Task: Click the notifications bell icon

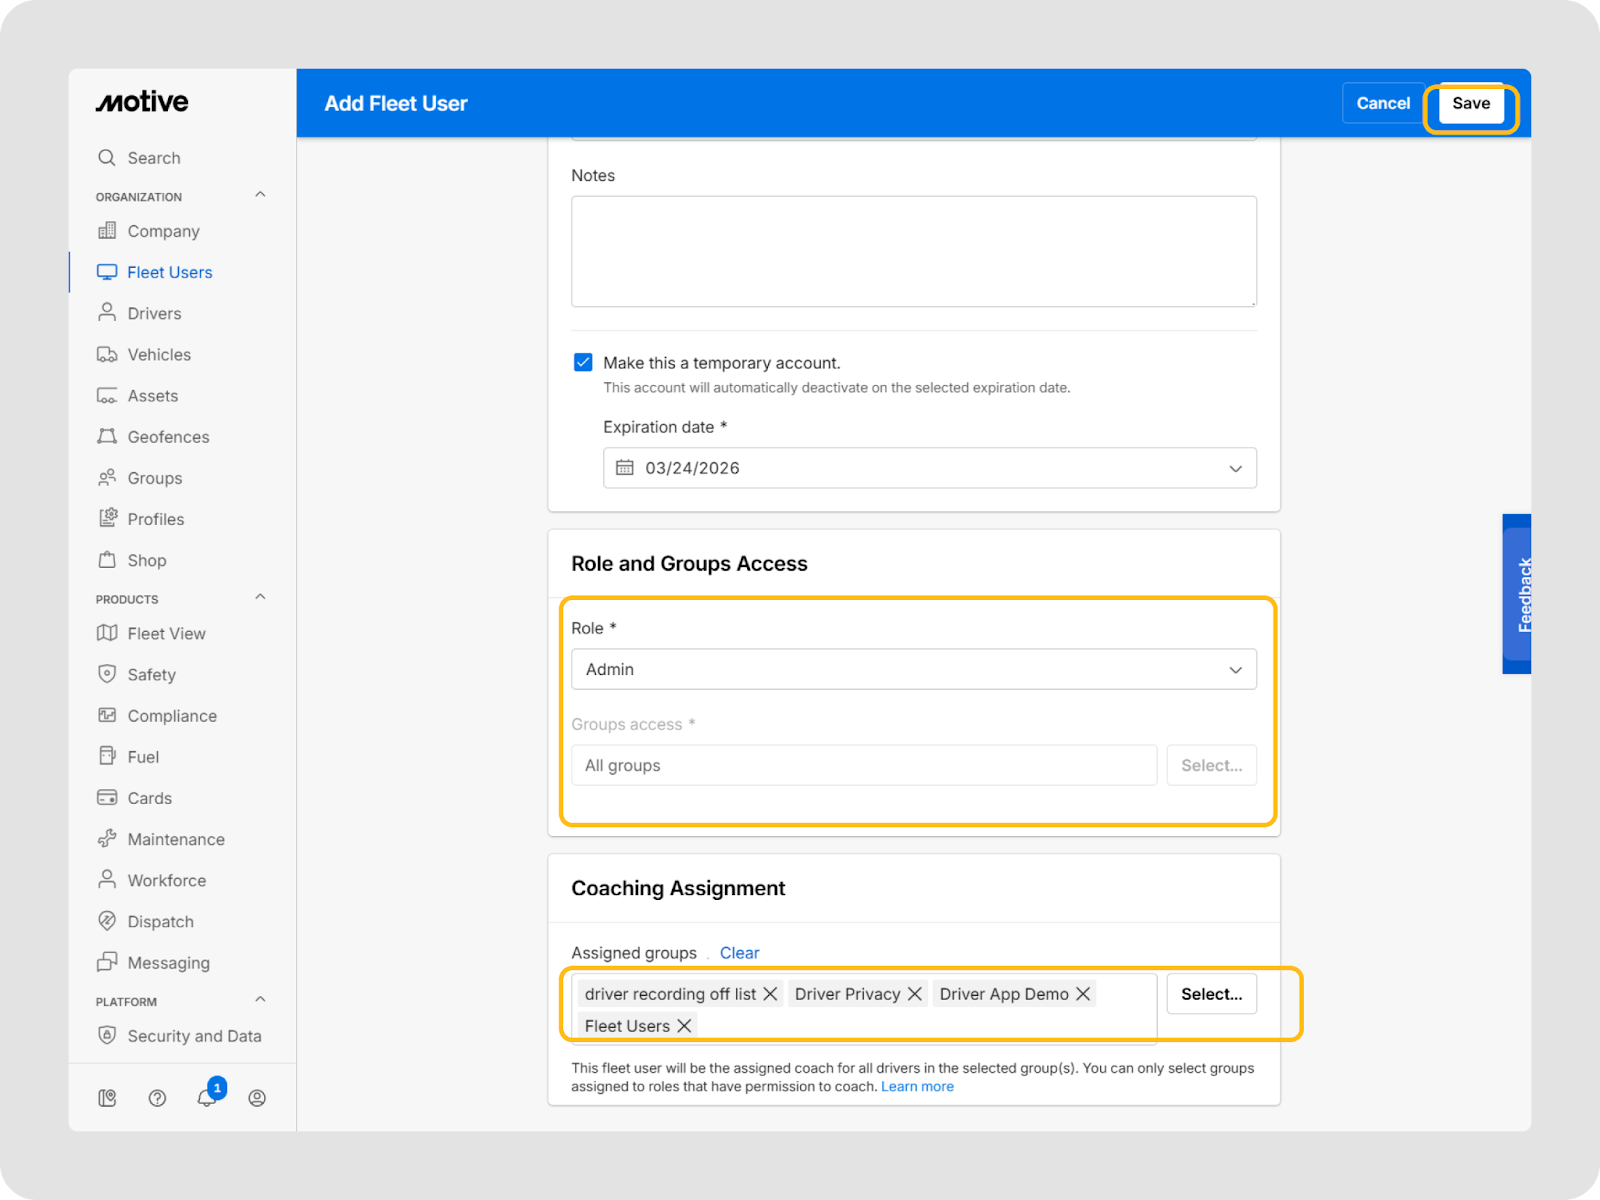Action: 206,1098
